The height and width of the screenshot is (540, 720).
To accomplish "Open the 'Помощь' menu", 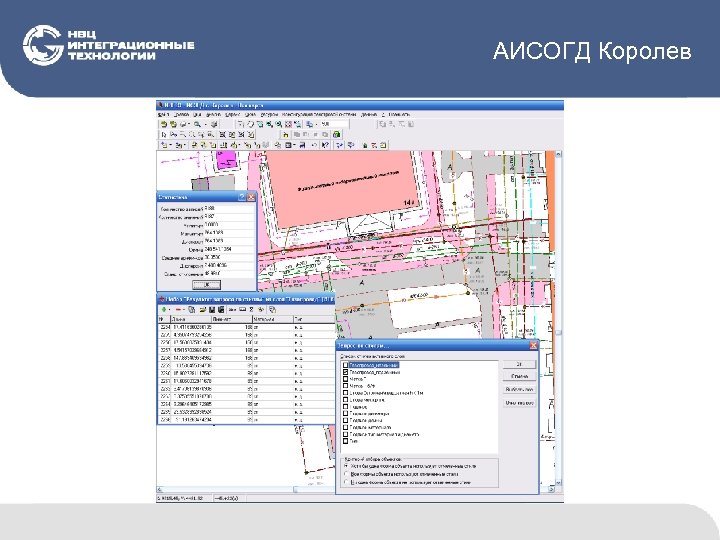I will [x=399, y=114].
